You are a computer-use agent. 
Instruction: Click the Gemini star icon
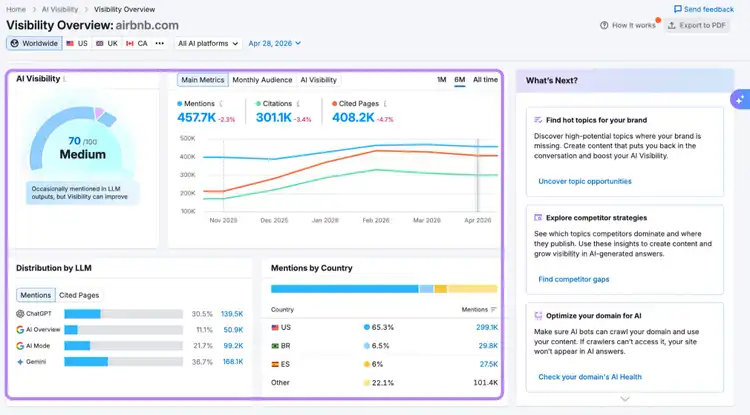point(20,362)
